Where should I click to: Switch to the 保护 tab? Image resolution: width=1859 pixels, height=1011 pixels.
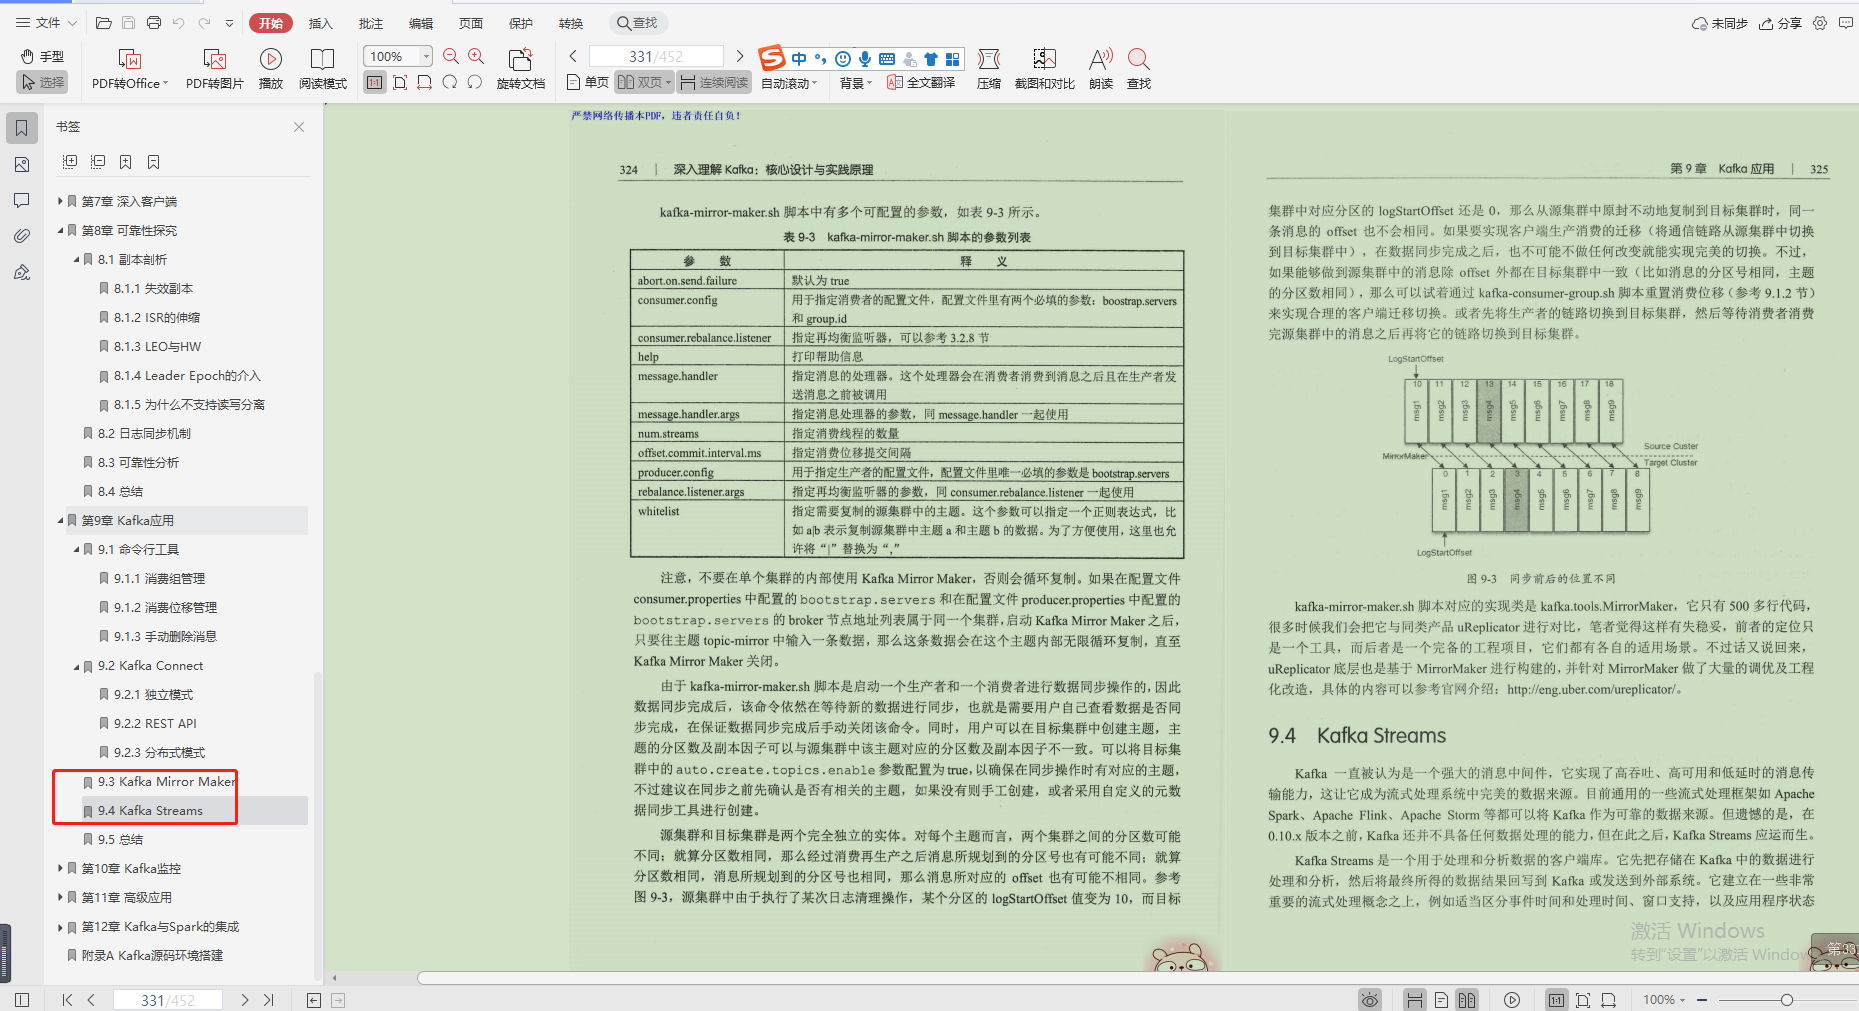coord(521,23)
